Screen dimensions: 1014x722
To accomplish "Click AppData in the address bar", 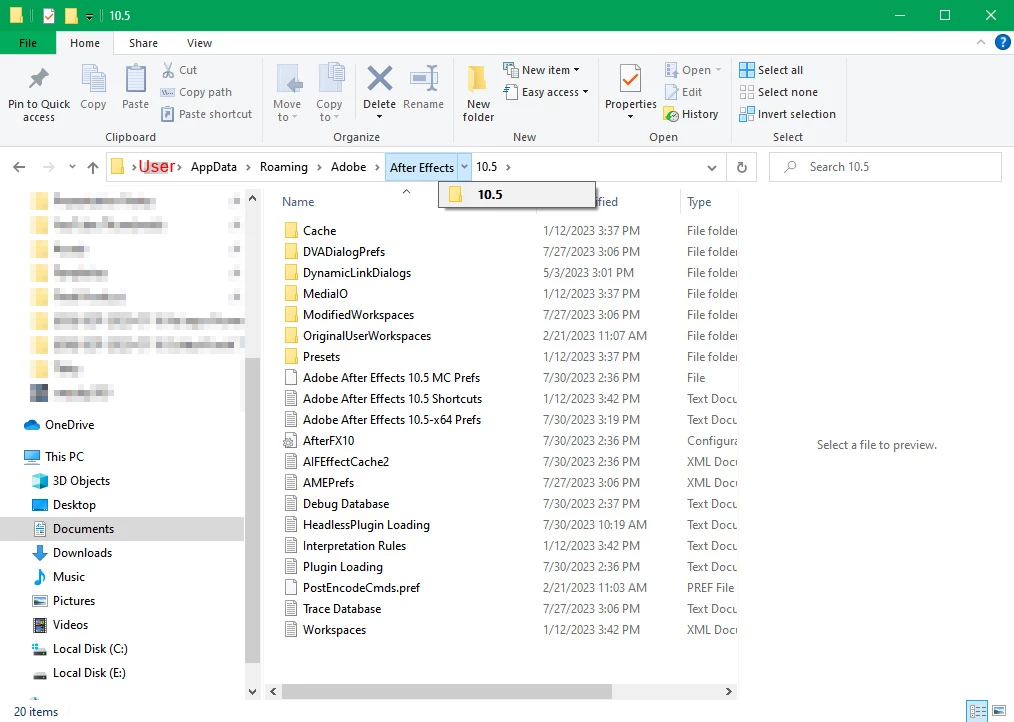I will (x=213, y=167).
